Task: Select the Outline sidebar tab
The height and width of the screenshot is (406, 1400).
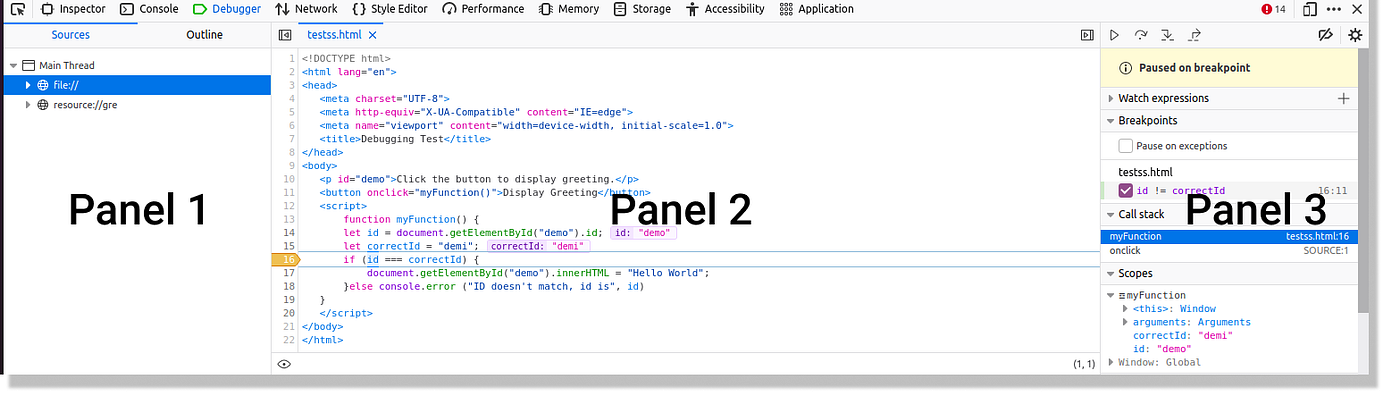Action: pos(204,35)
